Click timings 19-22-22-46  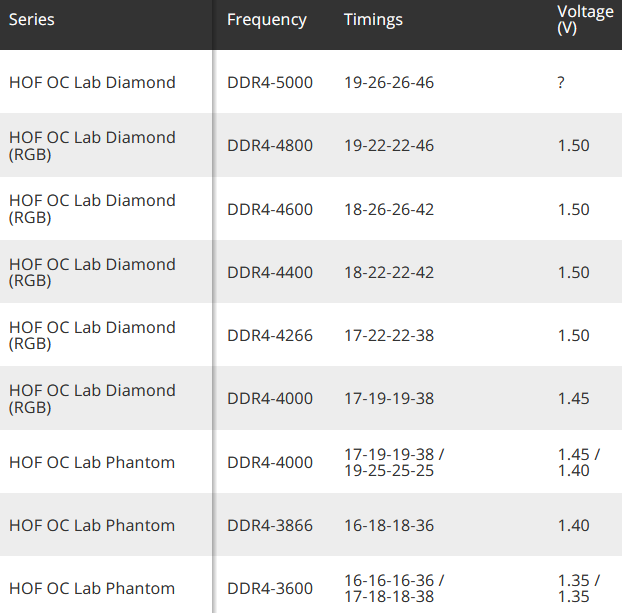[389, 146]
